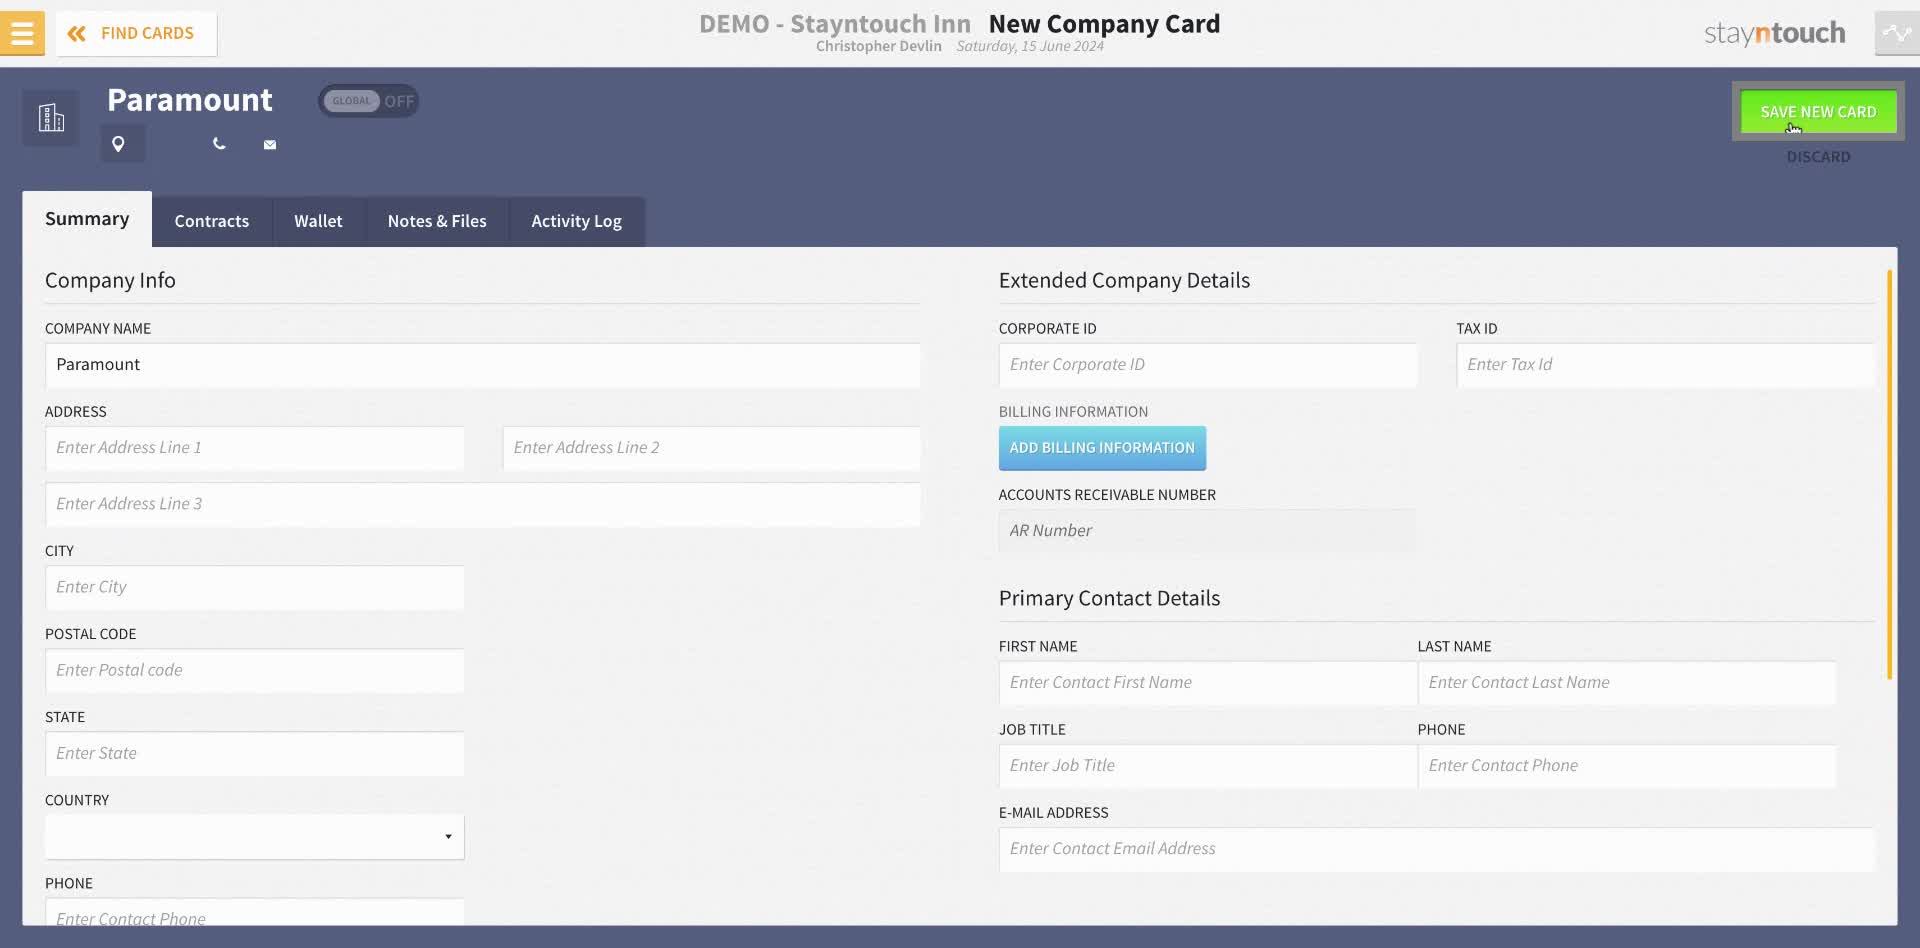Click the City input field
This screenshot has width=1920, height=948.
coord(254,587)
